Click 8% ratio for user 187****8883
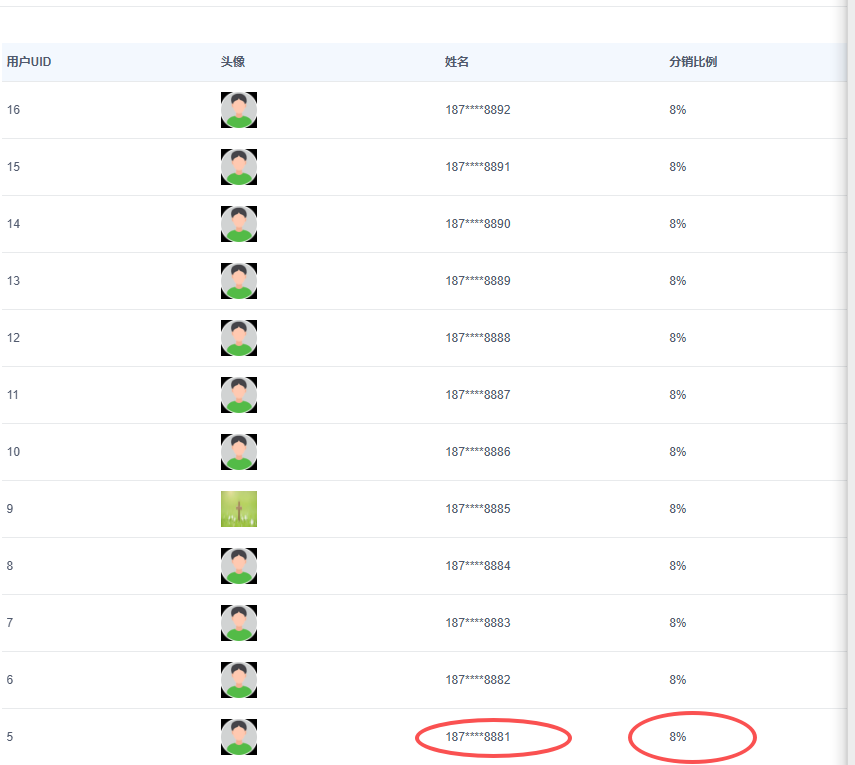Screen dimensions: 855x765 click(678, 623)
